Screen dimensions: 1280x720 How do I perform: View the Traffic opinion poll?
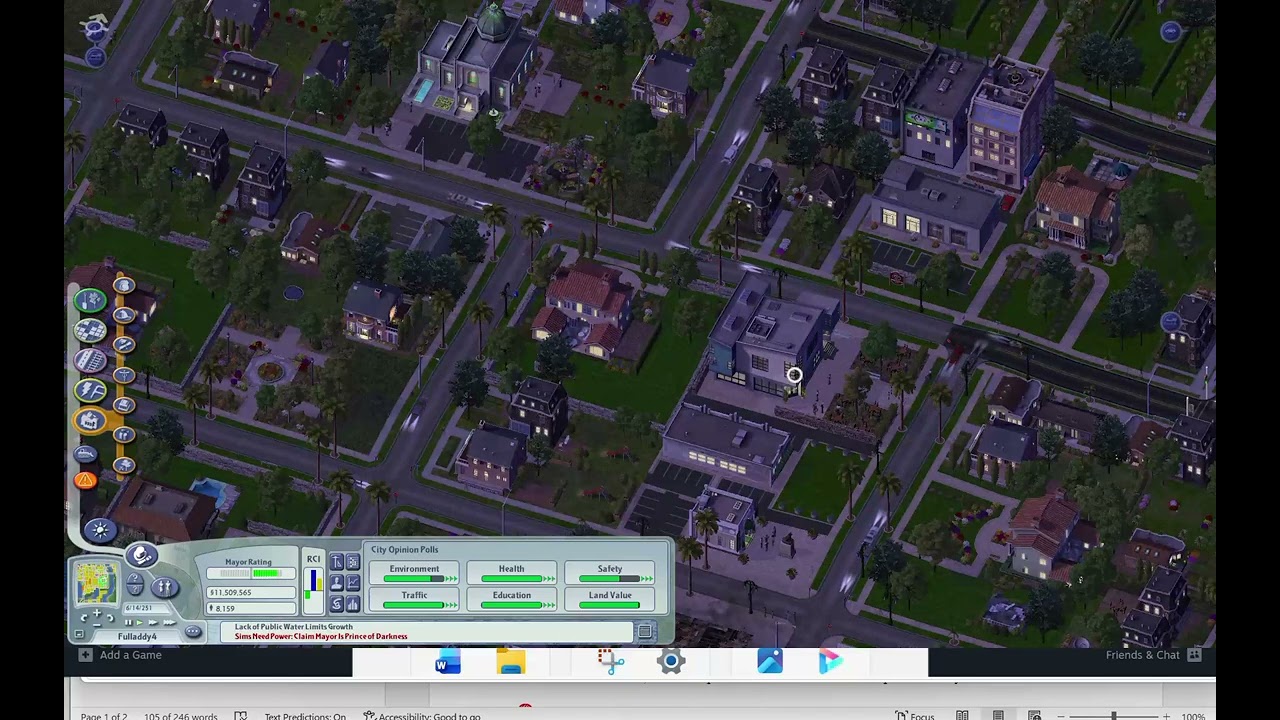414,600
